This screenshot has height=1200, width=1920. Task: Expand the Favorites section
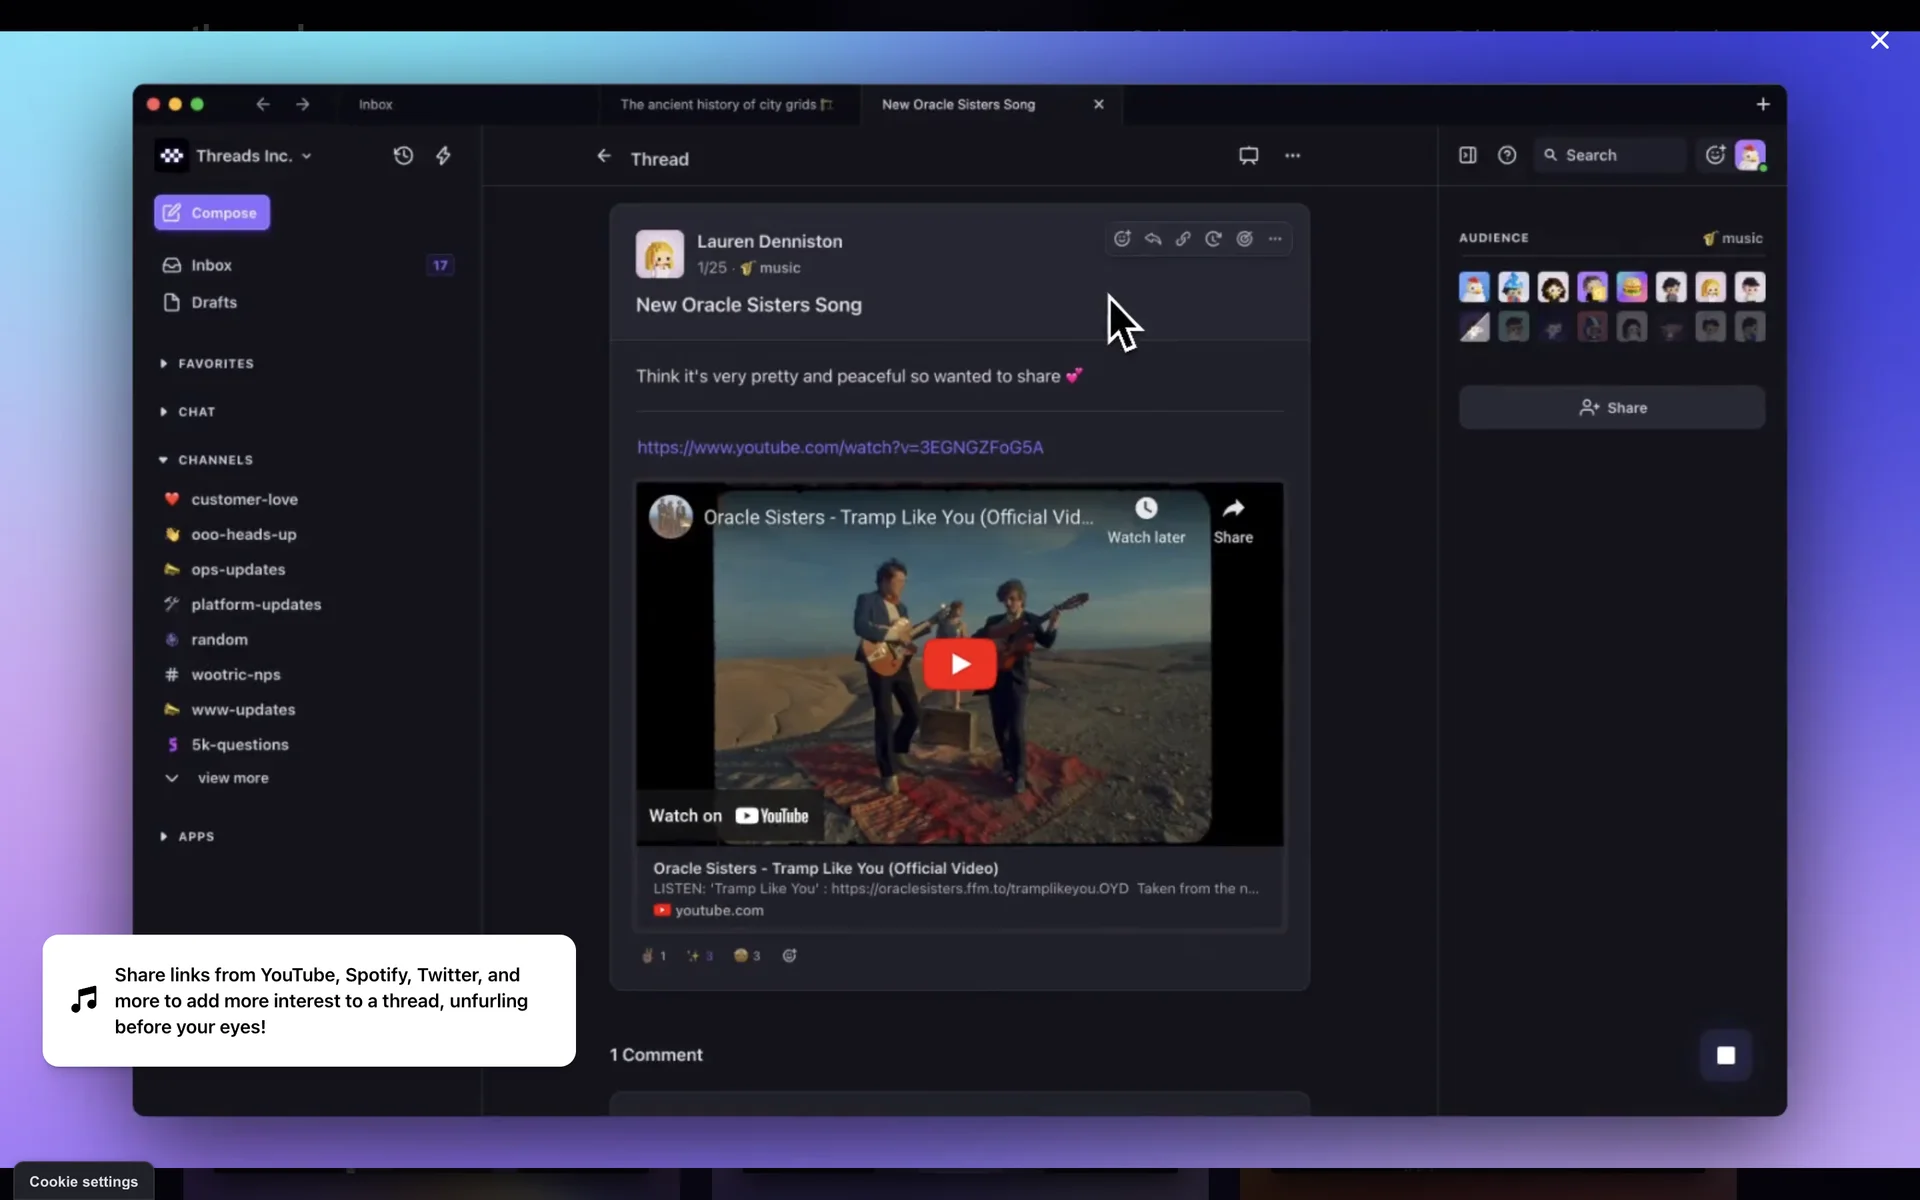(215, 364)
